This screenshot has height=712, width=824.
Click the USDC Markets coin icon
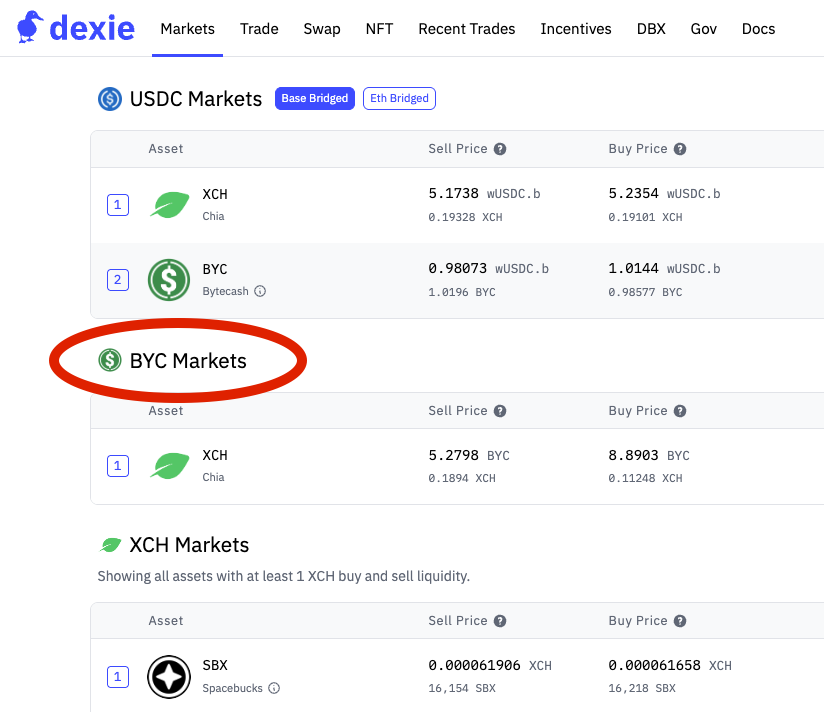[110, 99]
